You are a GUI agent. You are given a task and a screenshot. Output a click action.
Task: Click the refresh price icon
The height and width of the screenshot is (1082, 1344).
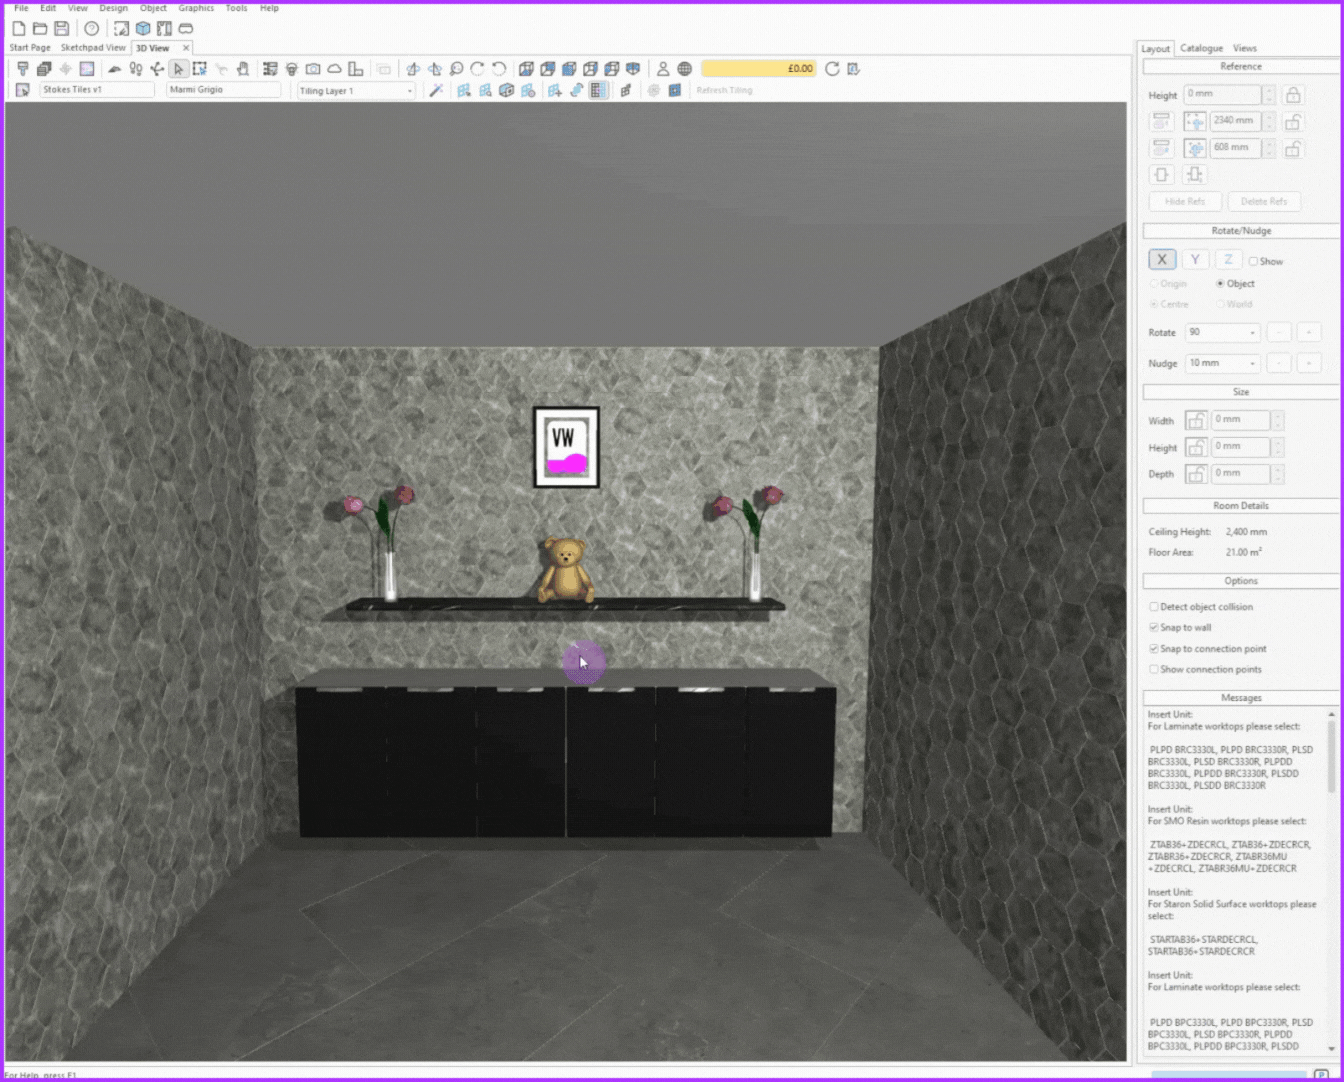tap(832, 69)
